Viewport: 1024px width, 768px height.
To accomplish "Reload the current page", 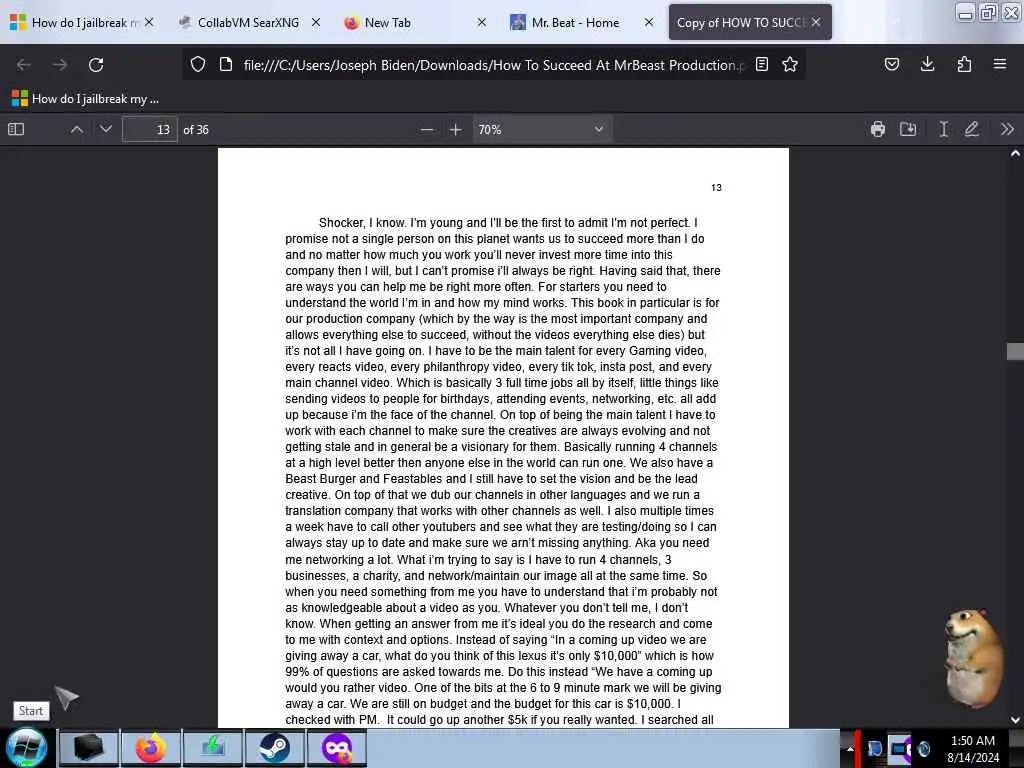I will point(96,65).
